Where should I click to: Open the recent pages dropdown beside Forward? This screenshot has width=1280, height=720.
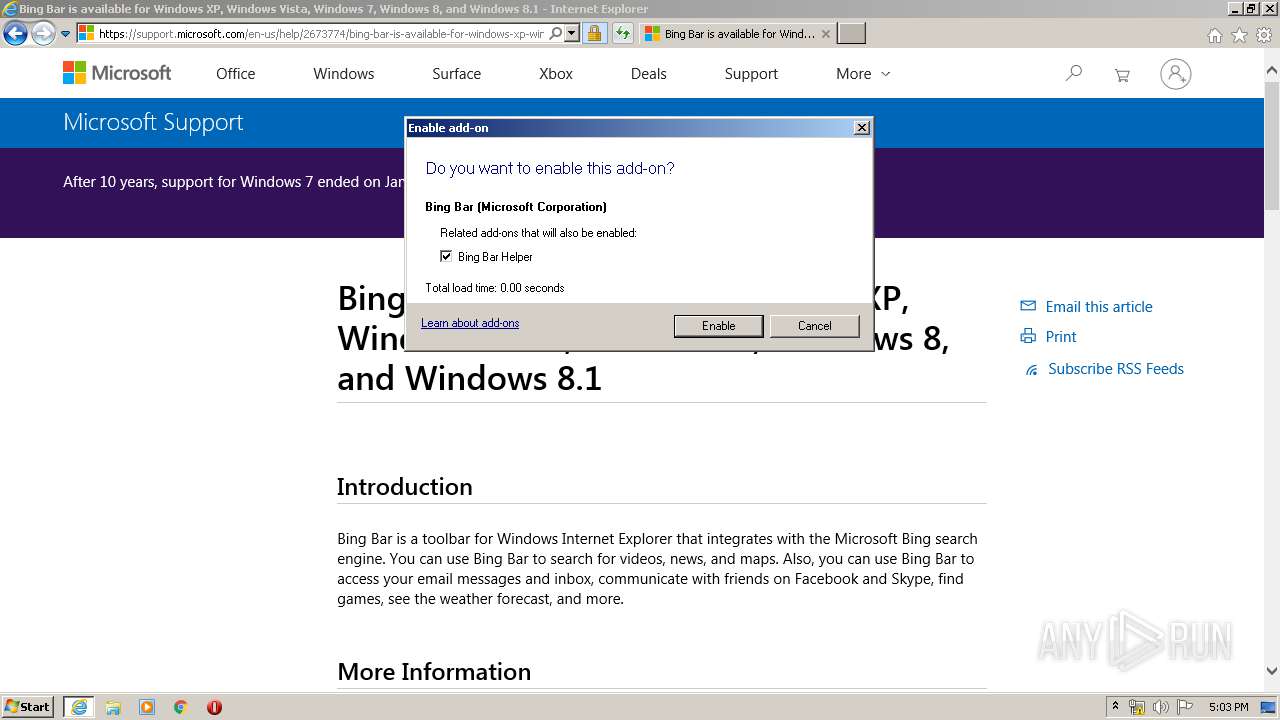[65, 34]
